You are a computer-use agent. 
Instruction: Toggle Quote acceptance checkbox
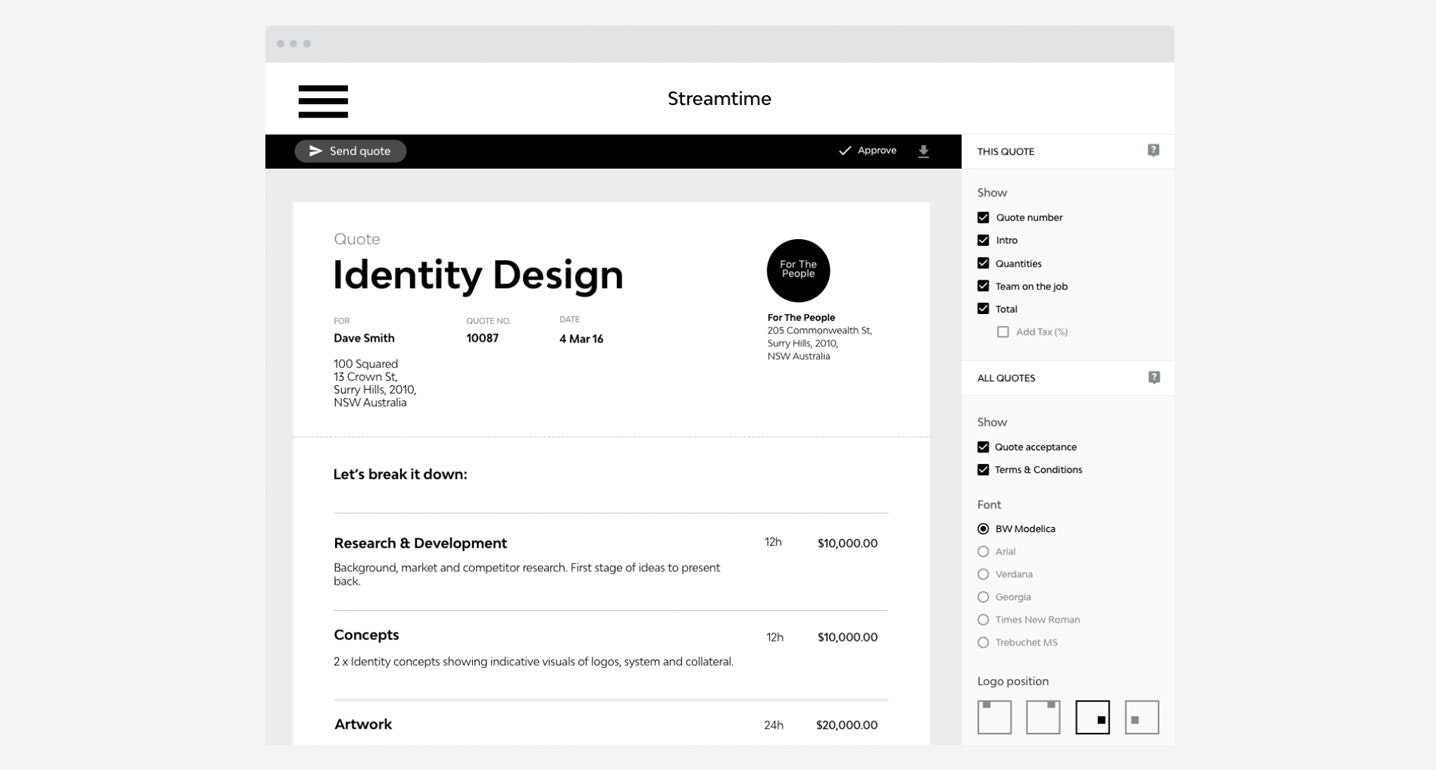[983, 447]
